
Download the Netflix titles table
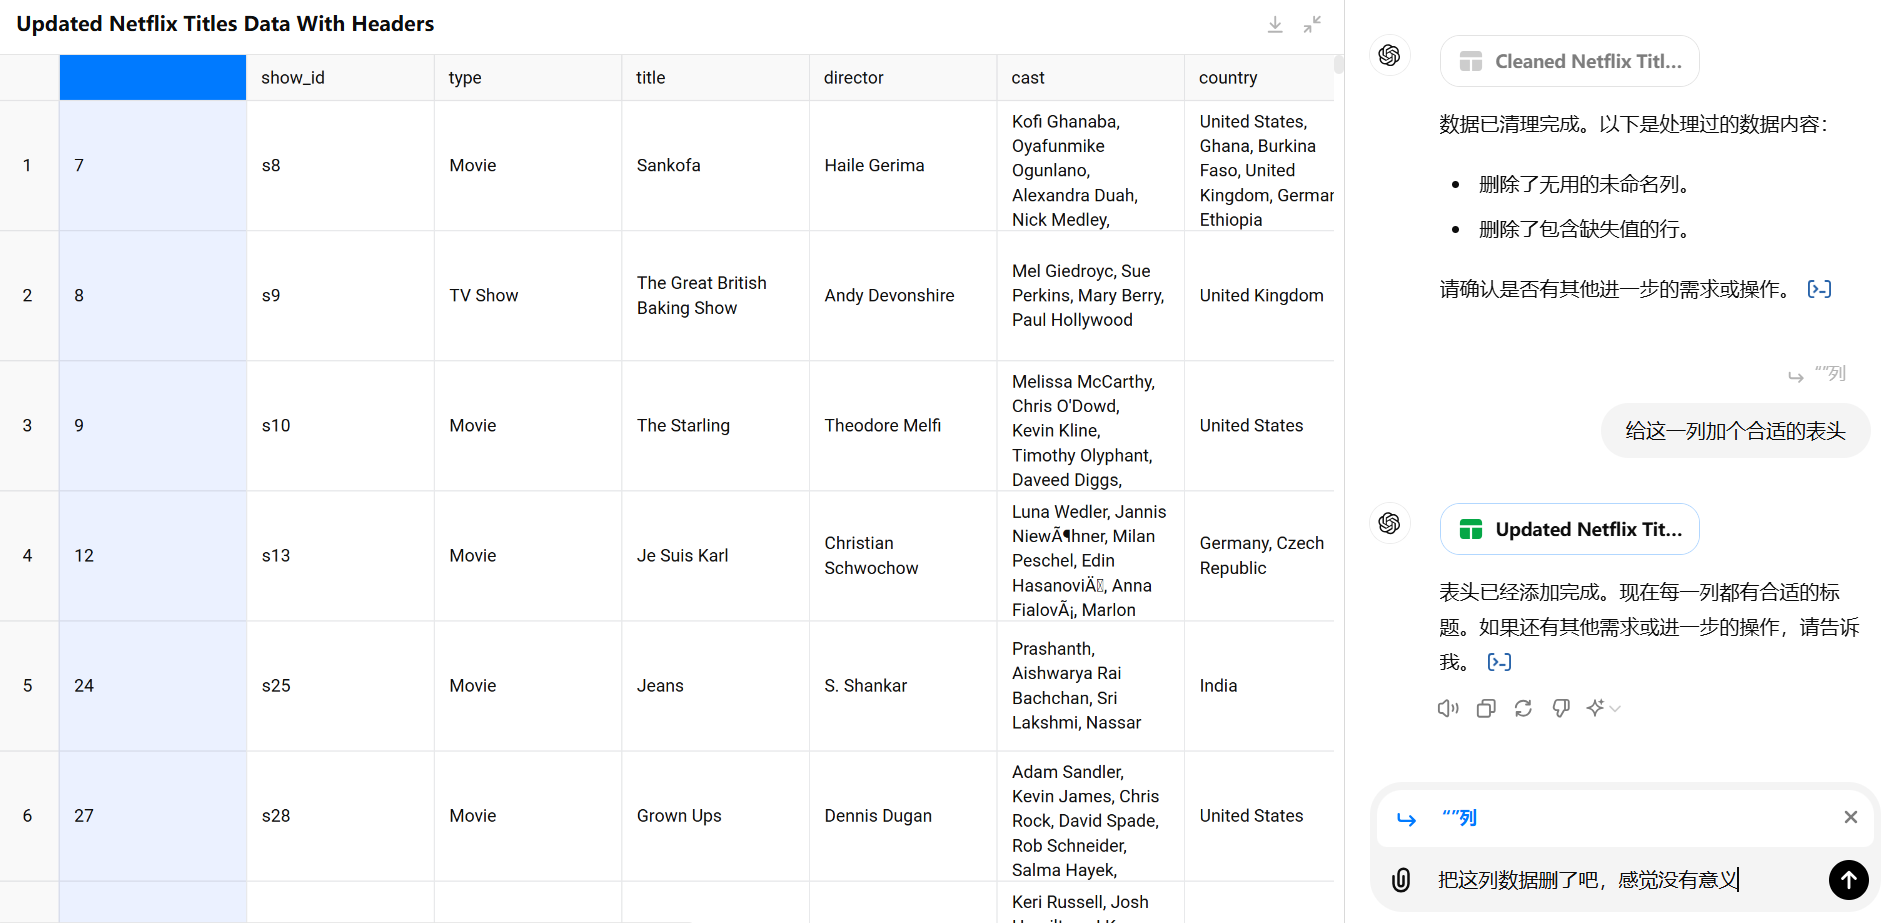pos(1275,25)
